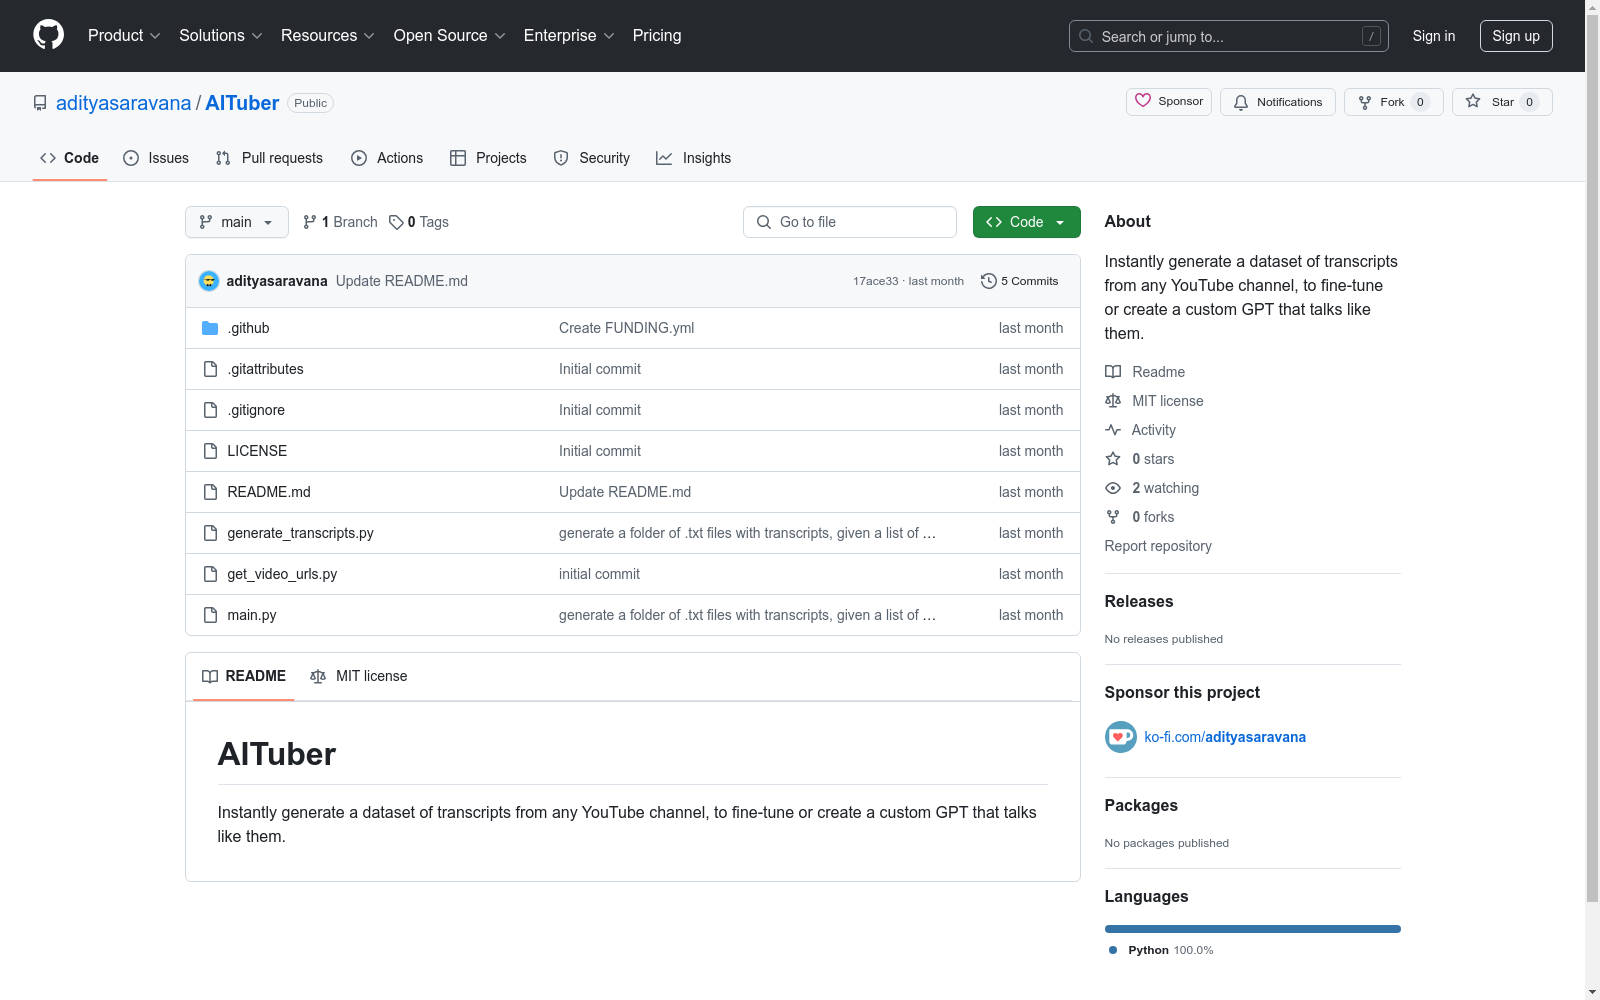Open the adityasaravana owner link in title
This screenshot has width=1600, height=1000.
tap(123, 103)
